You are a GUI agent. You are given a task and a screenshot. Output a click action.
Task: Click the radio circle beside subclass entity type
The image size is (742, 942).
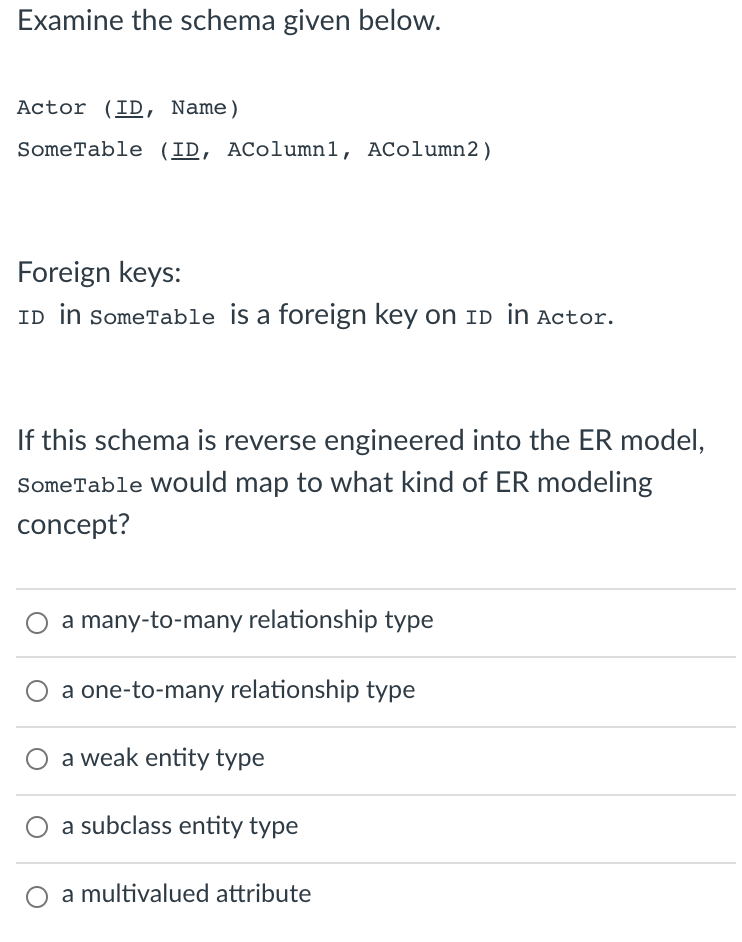pos(37,827)
